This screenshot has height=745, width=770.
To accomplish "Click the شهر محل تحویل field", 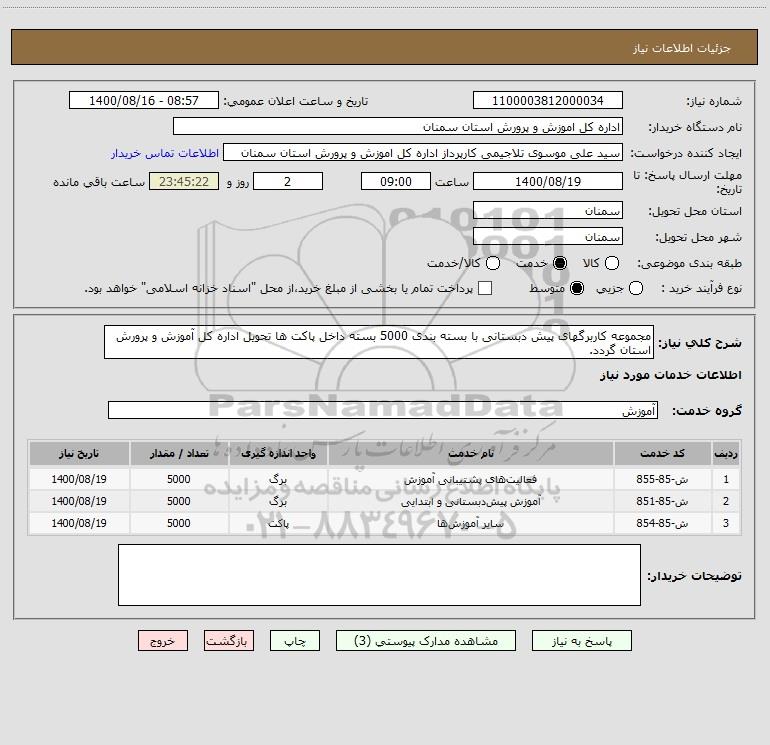I will [548, 236].
